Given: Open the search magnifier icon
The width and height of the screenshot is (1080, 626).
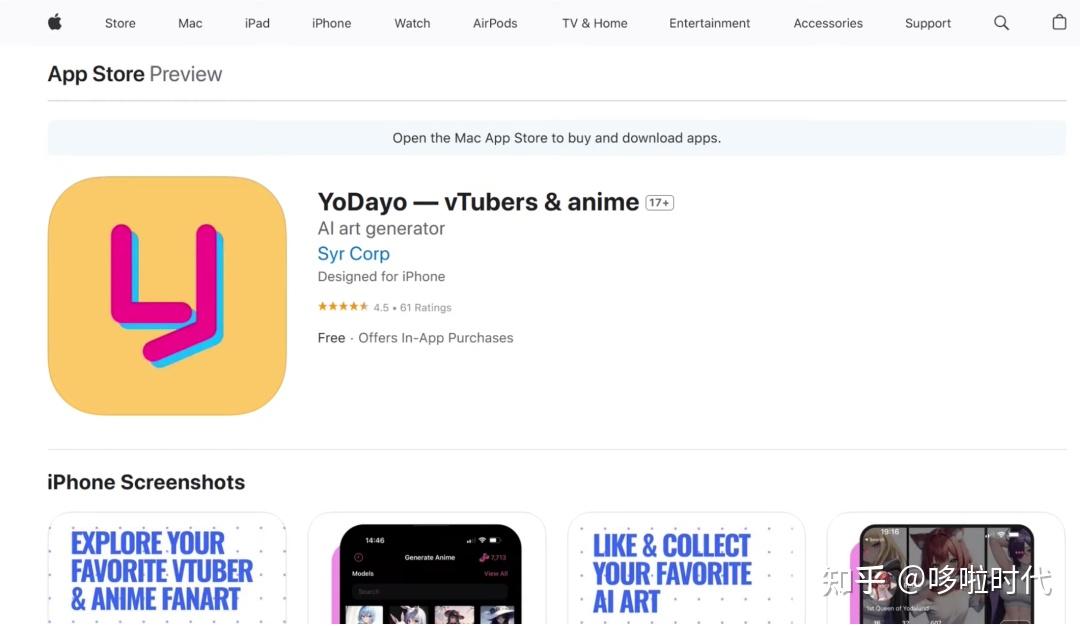Looking at the screenshot, I should 1001,23.
